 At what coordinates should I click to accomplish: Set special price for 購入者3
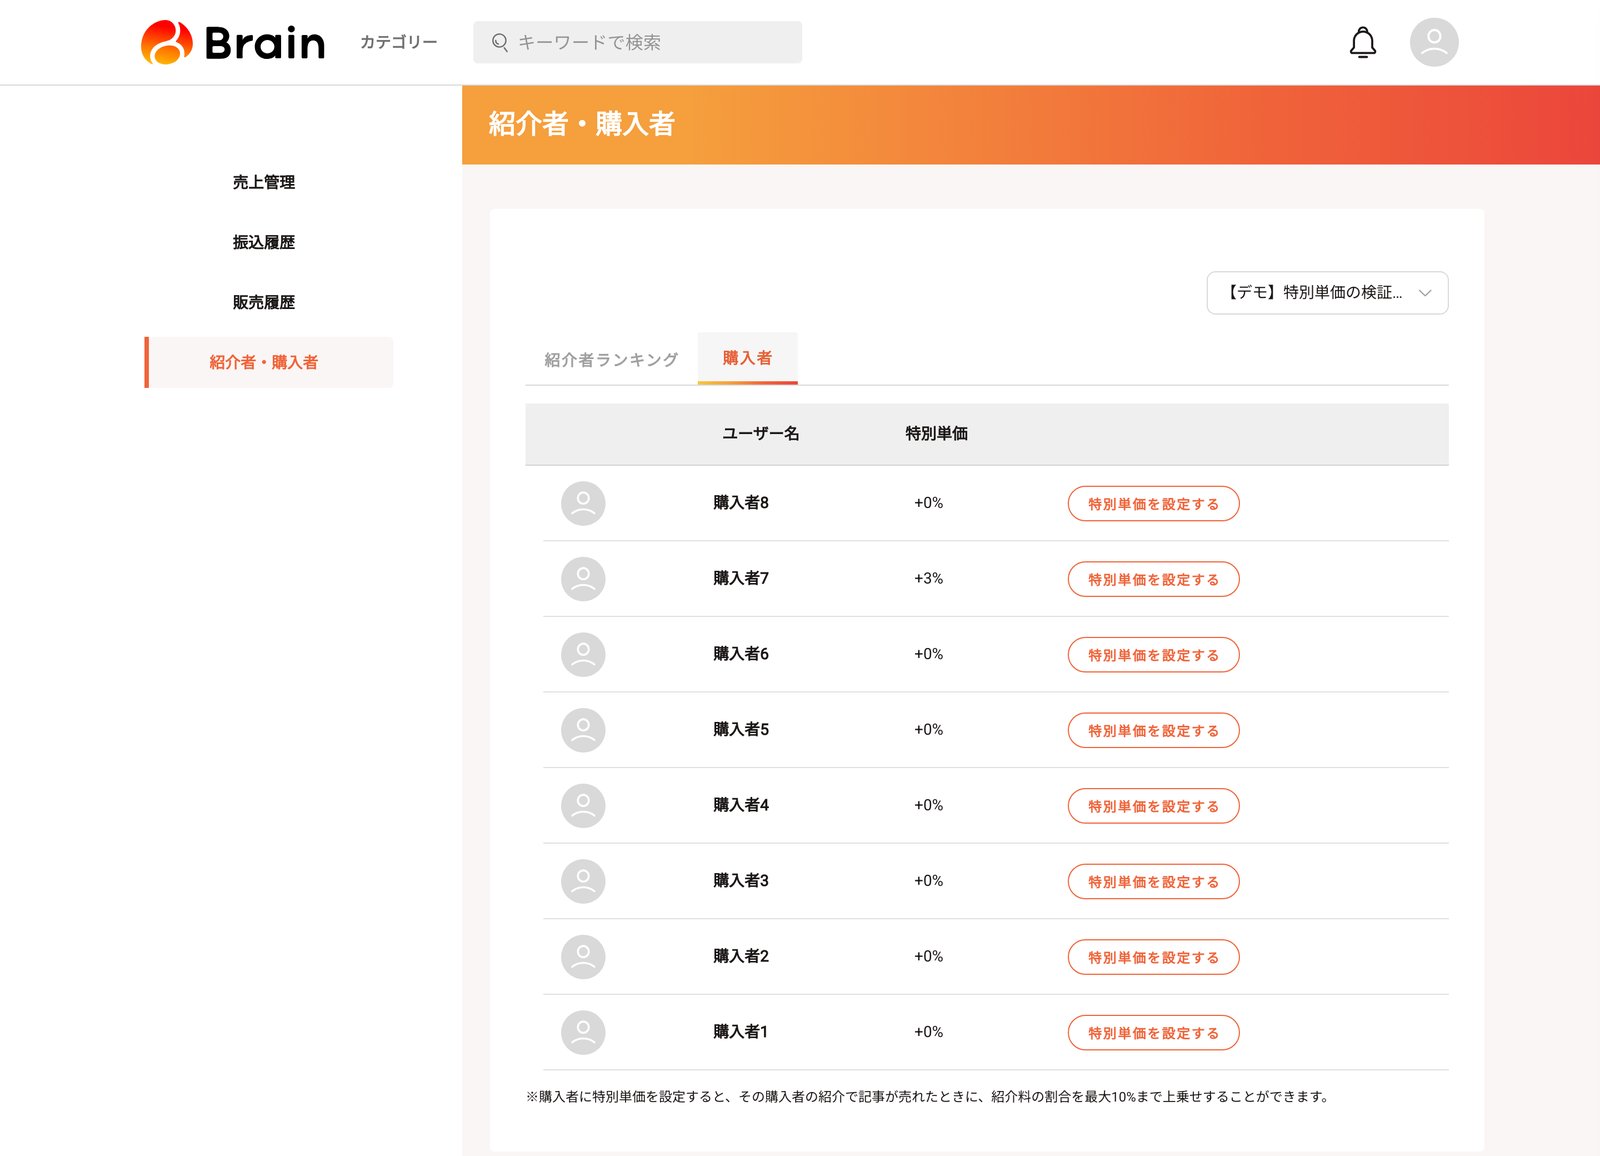(1153, 882)
